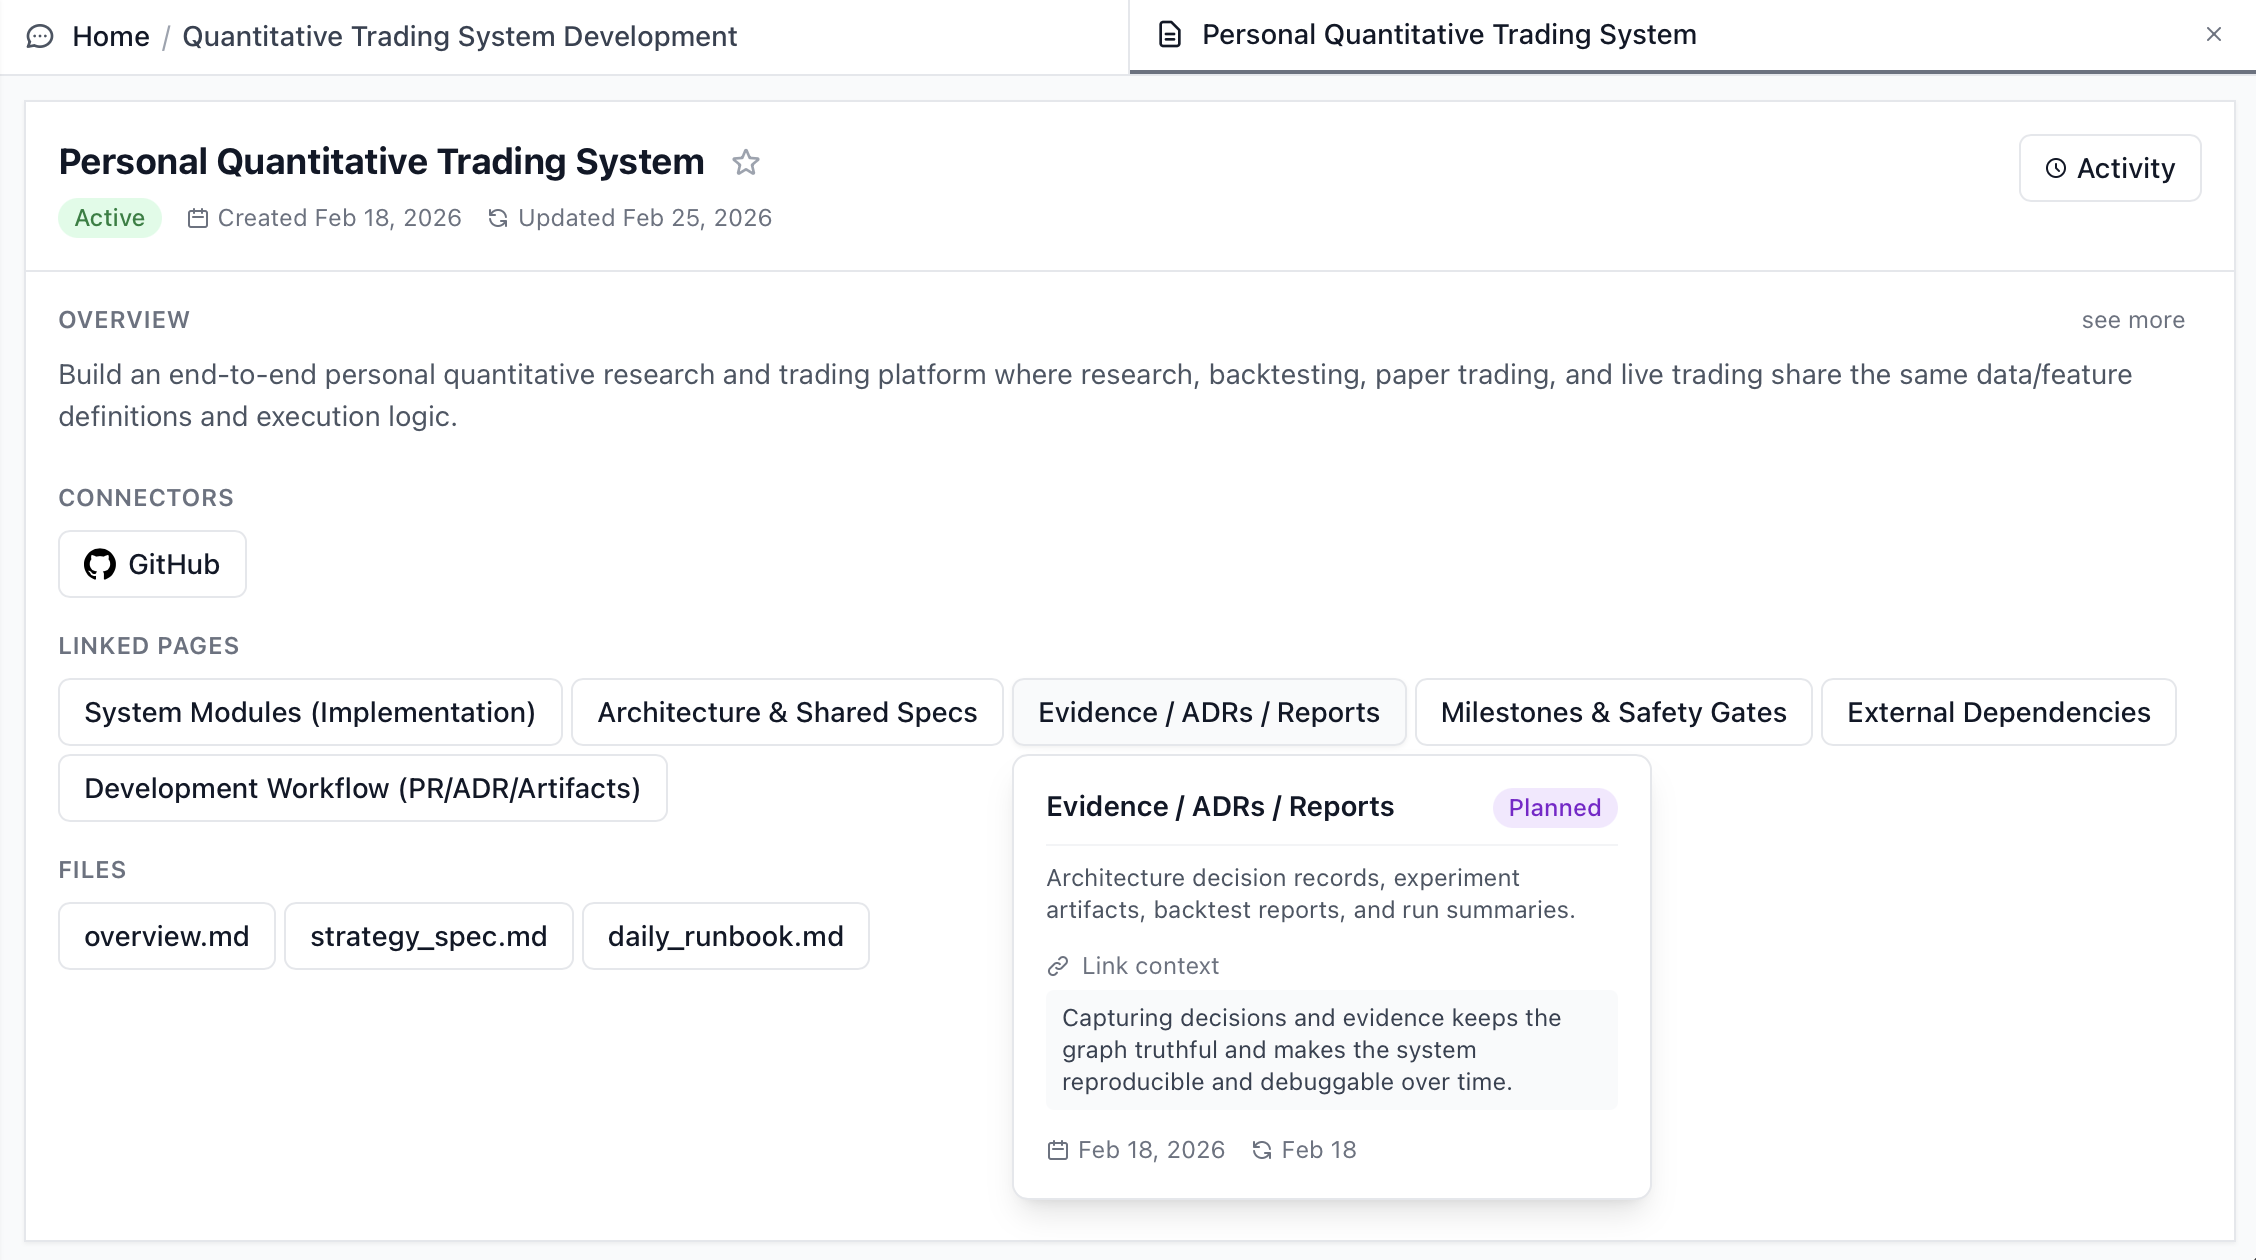Click the chat bubble icon beside Home

[40, 37]
